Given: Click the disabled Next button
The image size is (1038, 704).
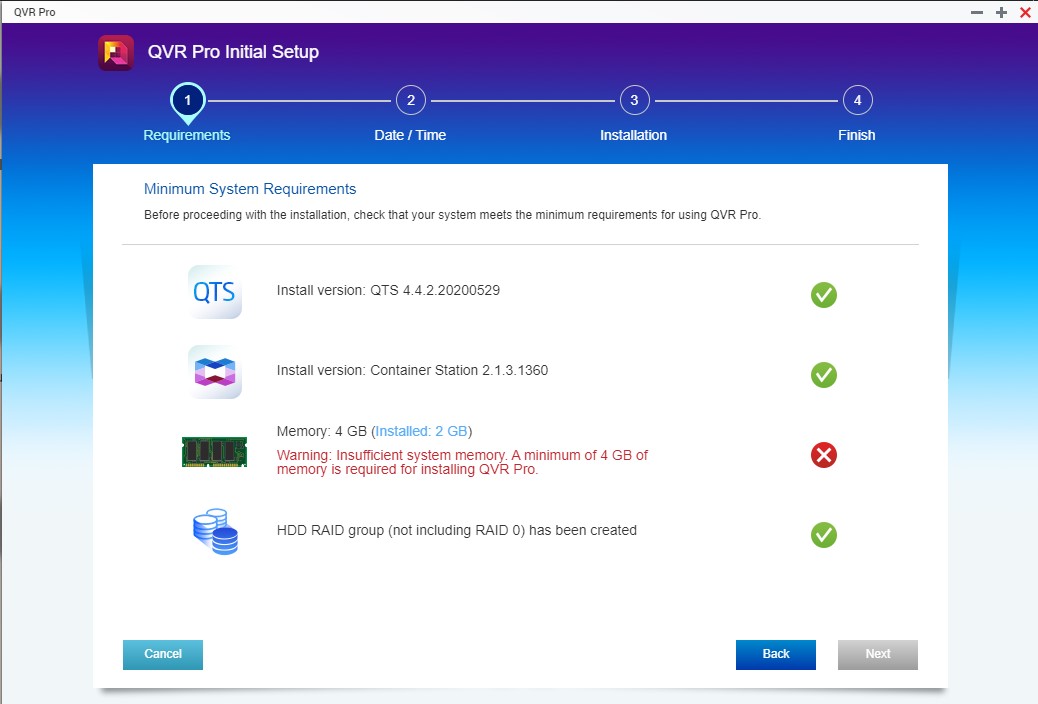Looking at the screenshot, I should click(x=877, y=654).
